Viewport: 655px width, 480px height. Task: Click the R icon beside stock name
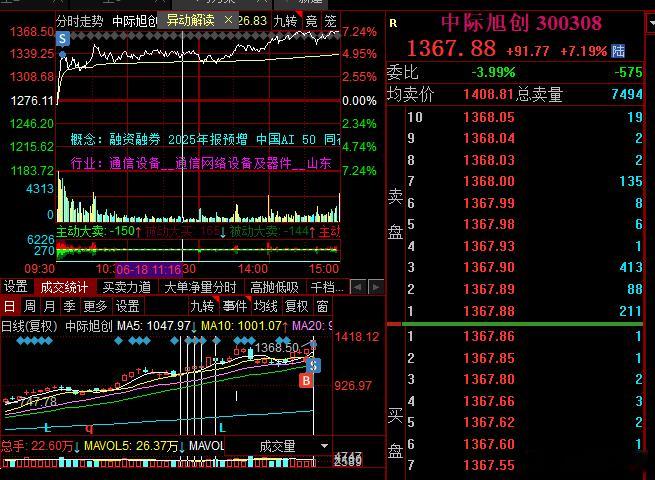click(x=393, y=23)
